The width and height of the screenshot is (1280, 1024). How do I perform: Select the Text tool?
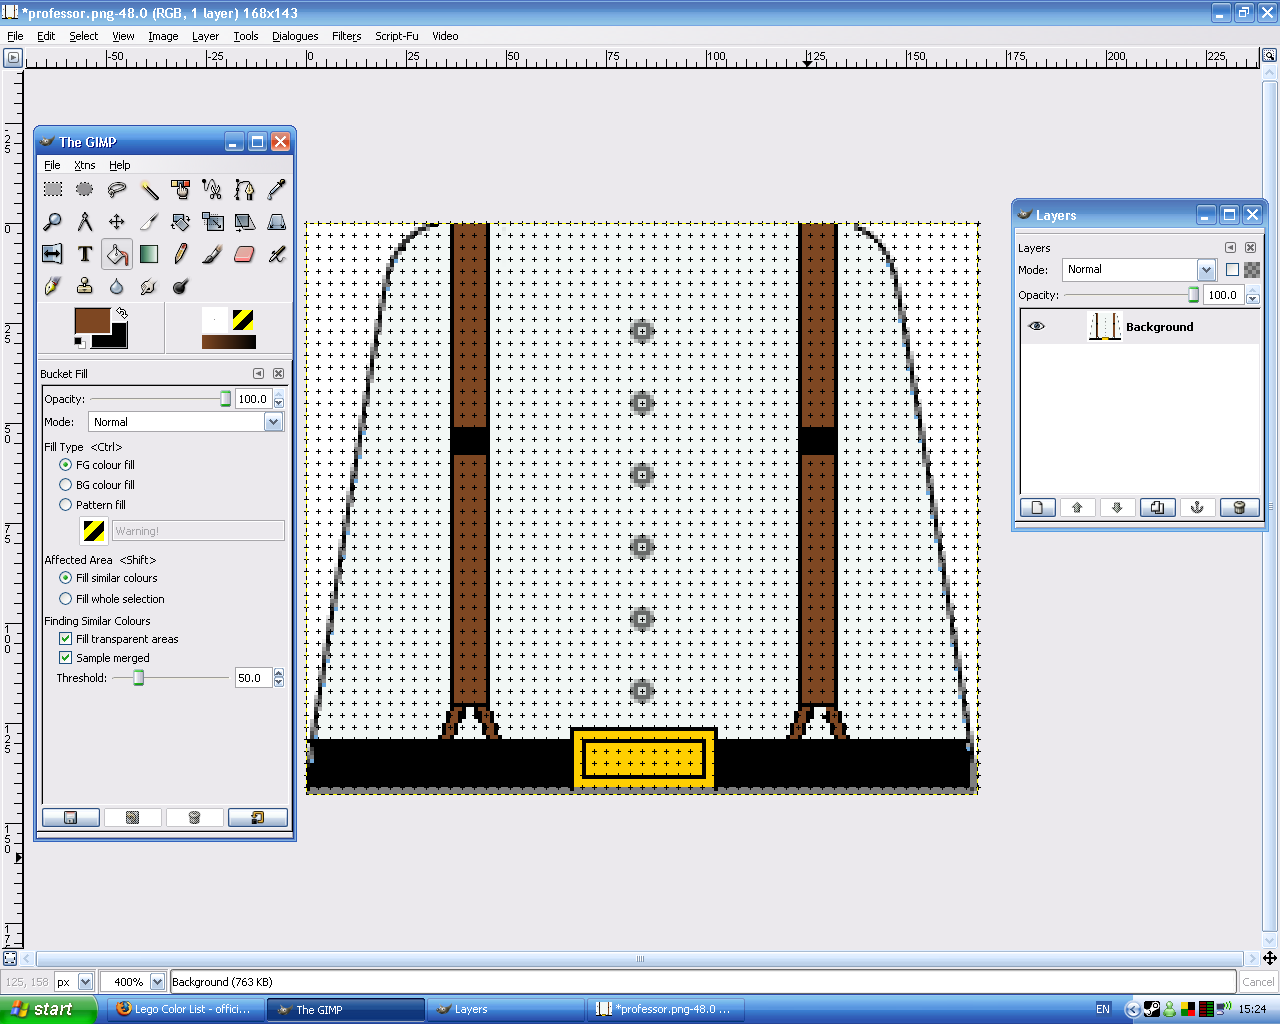(x=85, y=254)
